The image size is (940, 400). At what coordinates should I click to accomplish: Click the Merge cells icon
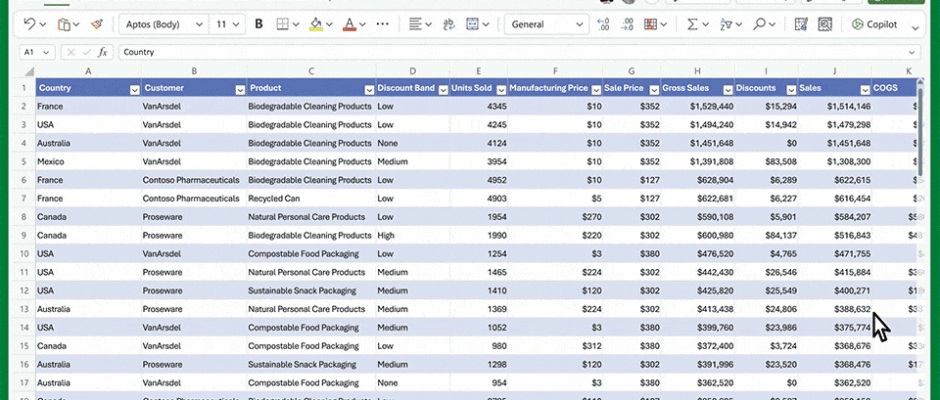[x=472, y=24]
